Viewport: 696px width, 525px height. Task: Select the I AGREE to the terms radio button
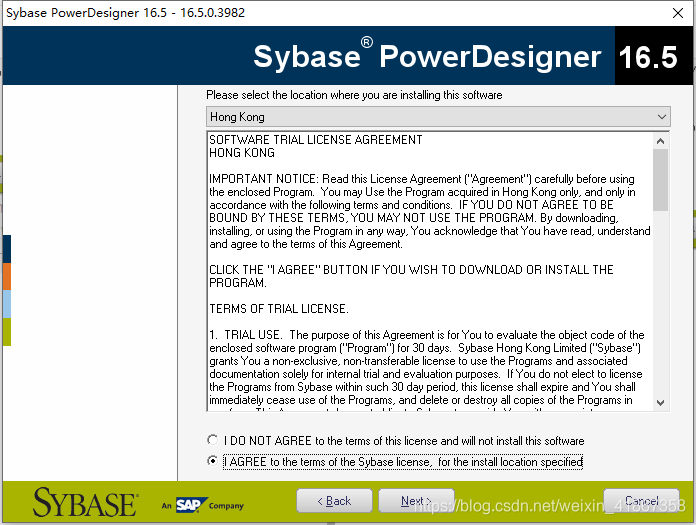pyautogui.click(x=213, y=461)
